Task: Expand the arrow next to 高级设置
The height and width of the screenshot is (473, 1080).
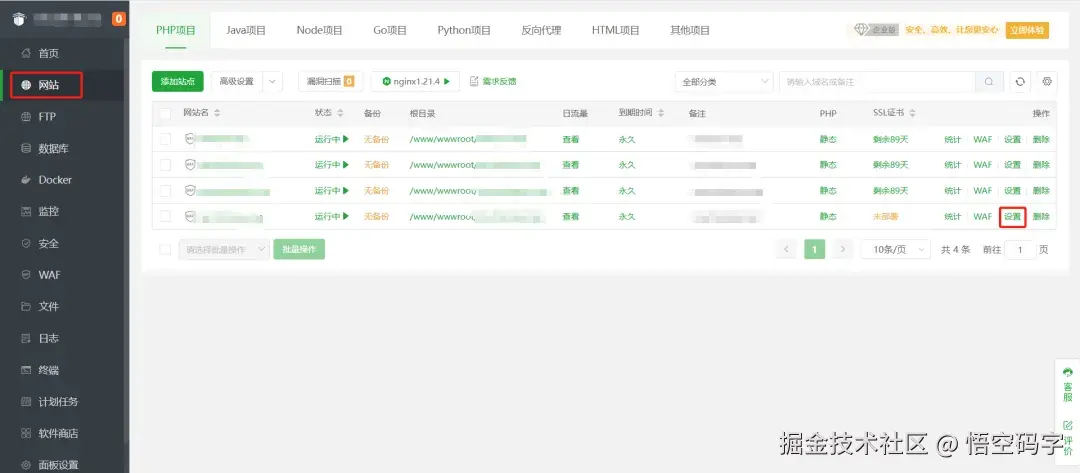Action: (273, 81)
